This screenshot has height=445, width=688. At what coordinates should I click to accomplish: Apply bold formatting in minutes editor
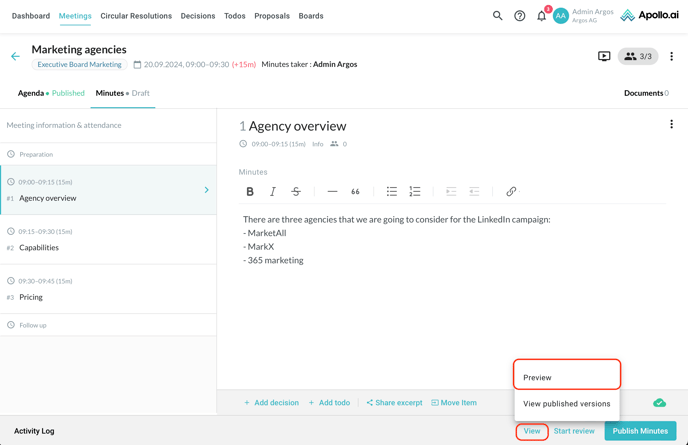pos(250,191)
